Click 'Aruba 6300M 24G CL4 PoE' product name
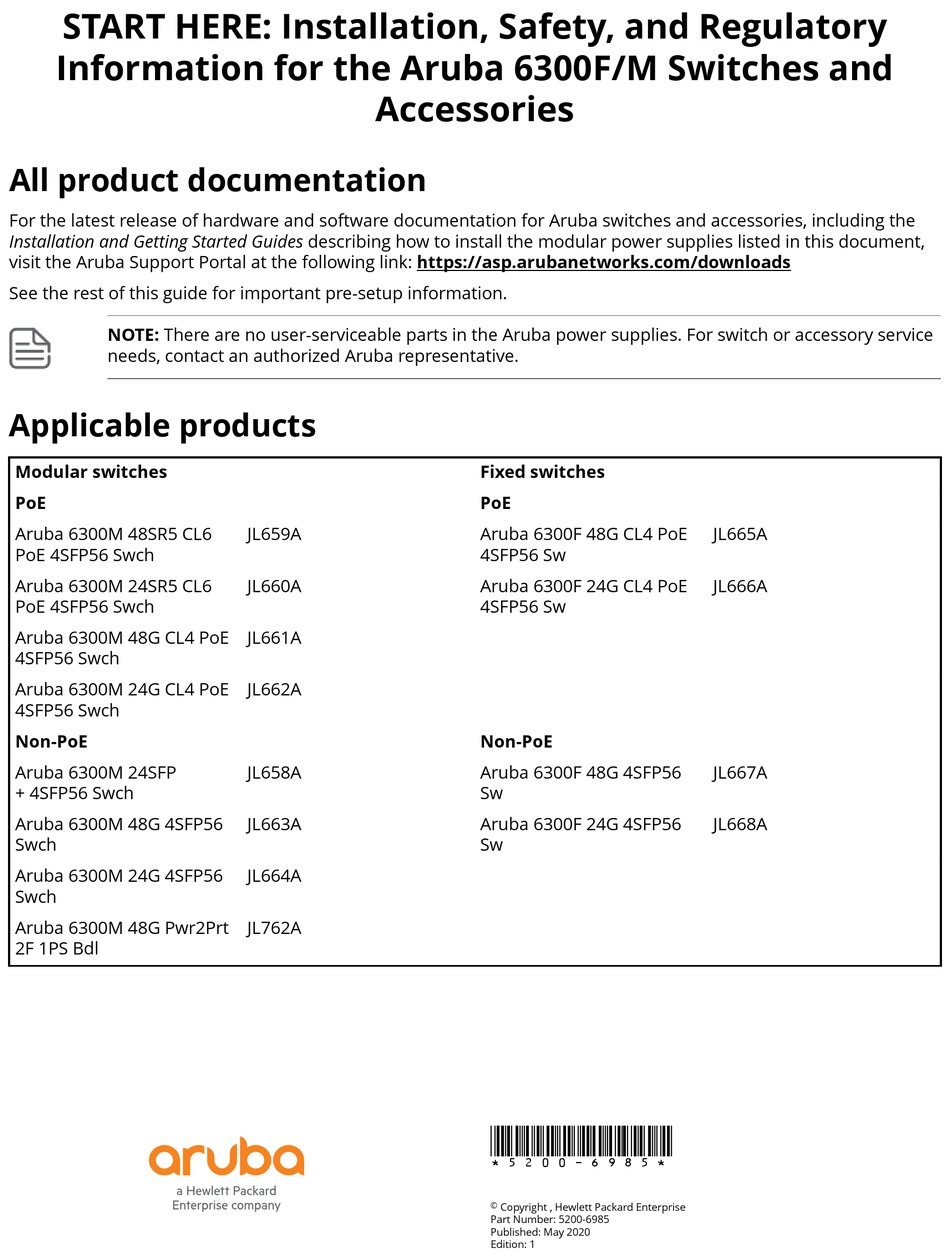Screen dimensions: 950x1260 [122, 700]
